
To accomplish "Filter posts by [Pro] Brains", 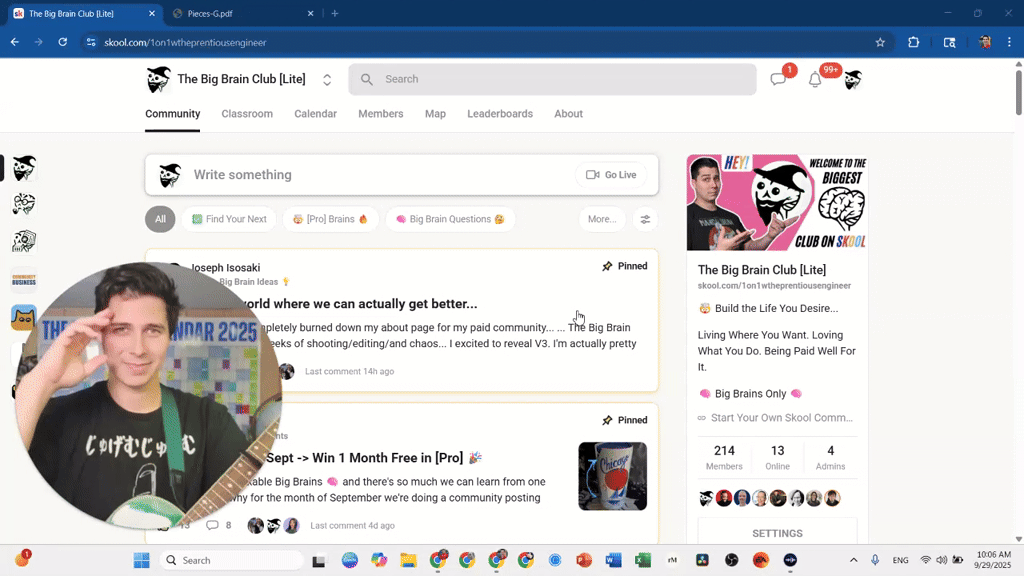I will [330, 219].
